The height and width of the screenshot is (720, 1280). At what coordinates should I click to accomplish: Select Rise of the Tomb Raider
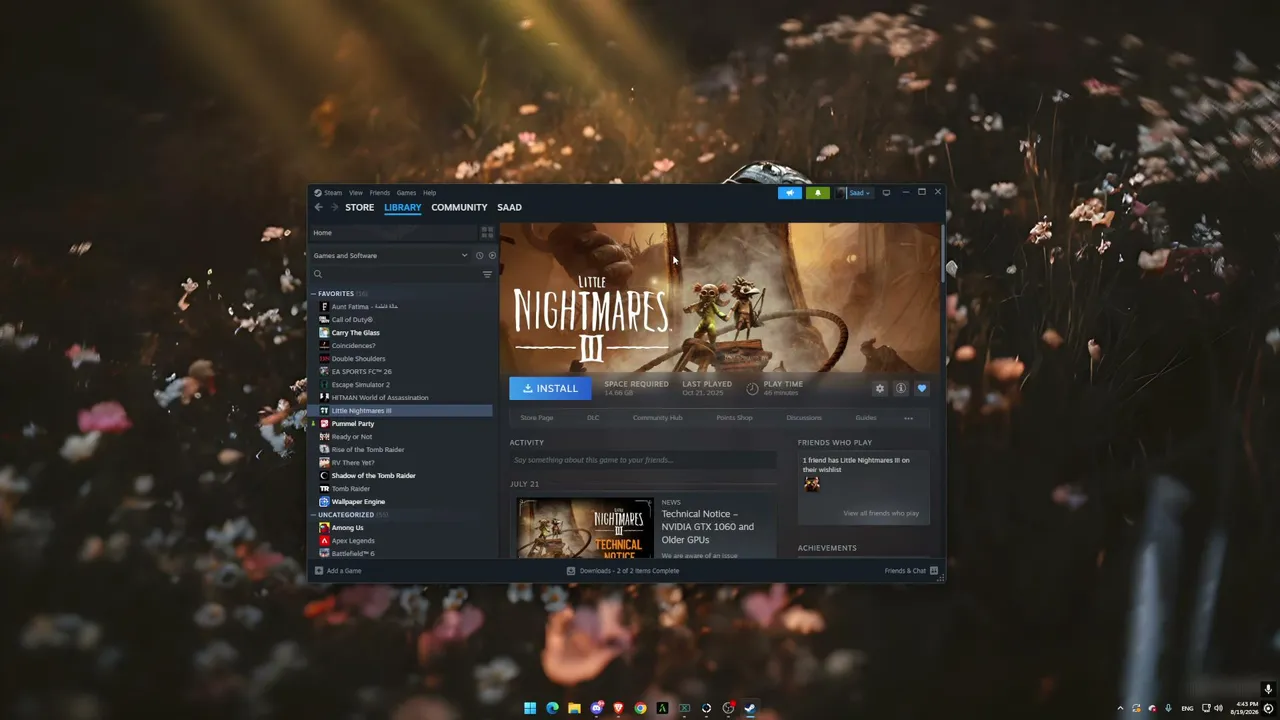point(402,450)
